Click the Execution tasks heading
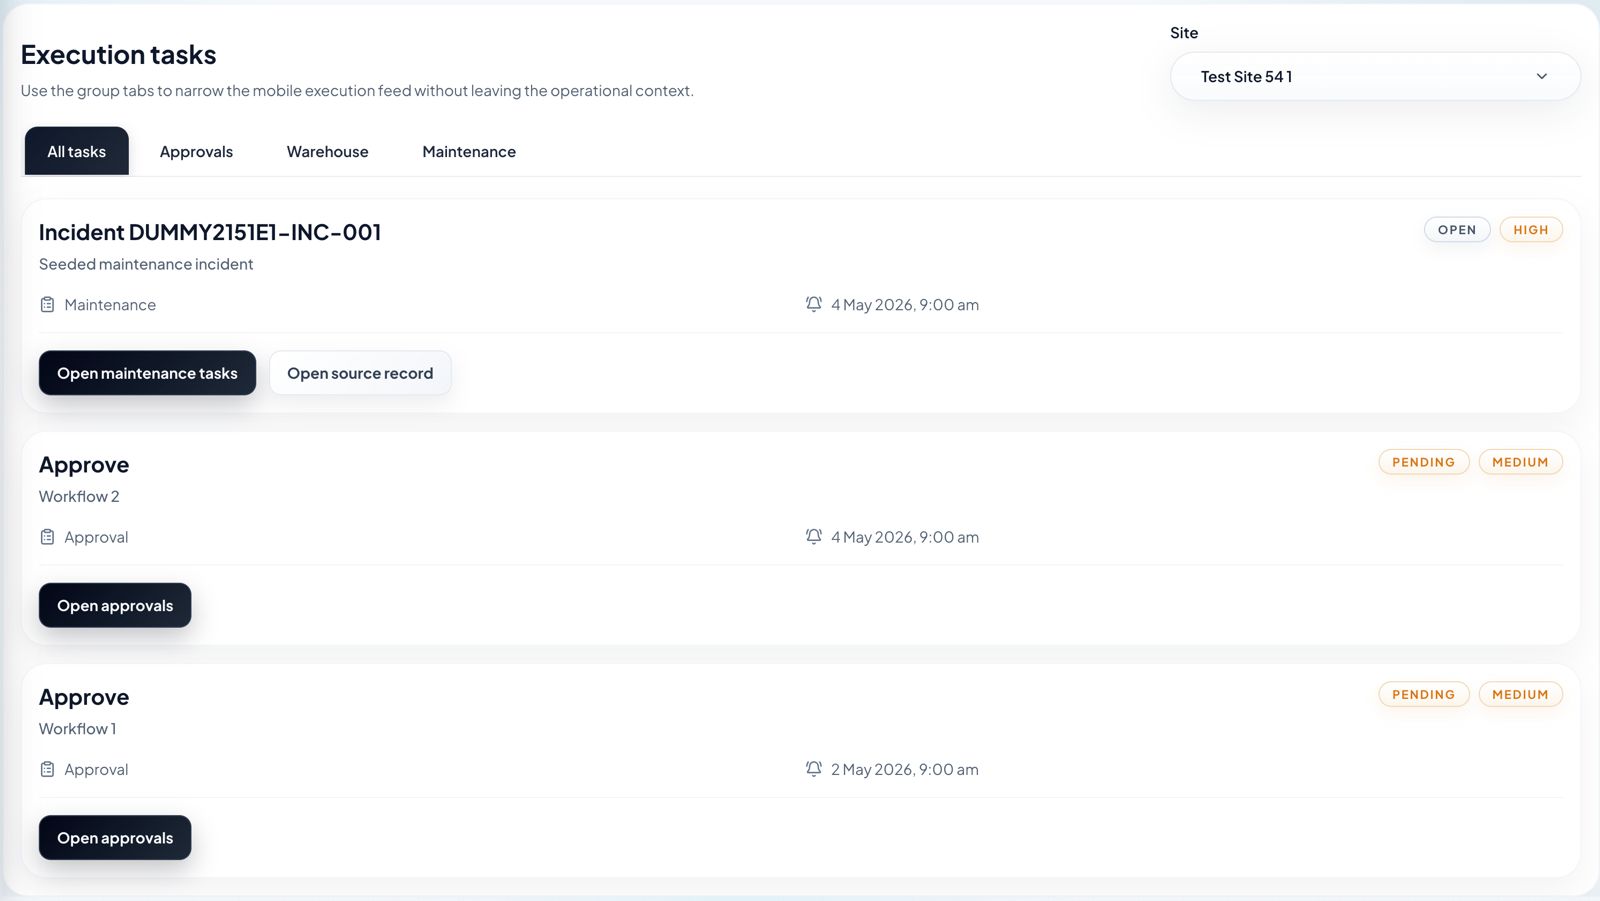The width and height of the screenshot is (1600, 901). point(119,54)
